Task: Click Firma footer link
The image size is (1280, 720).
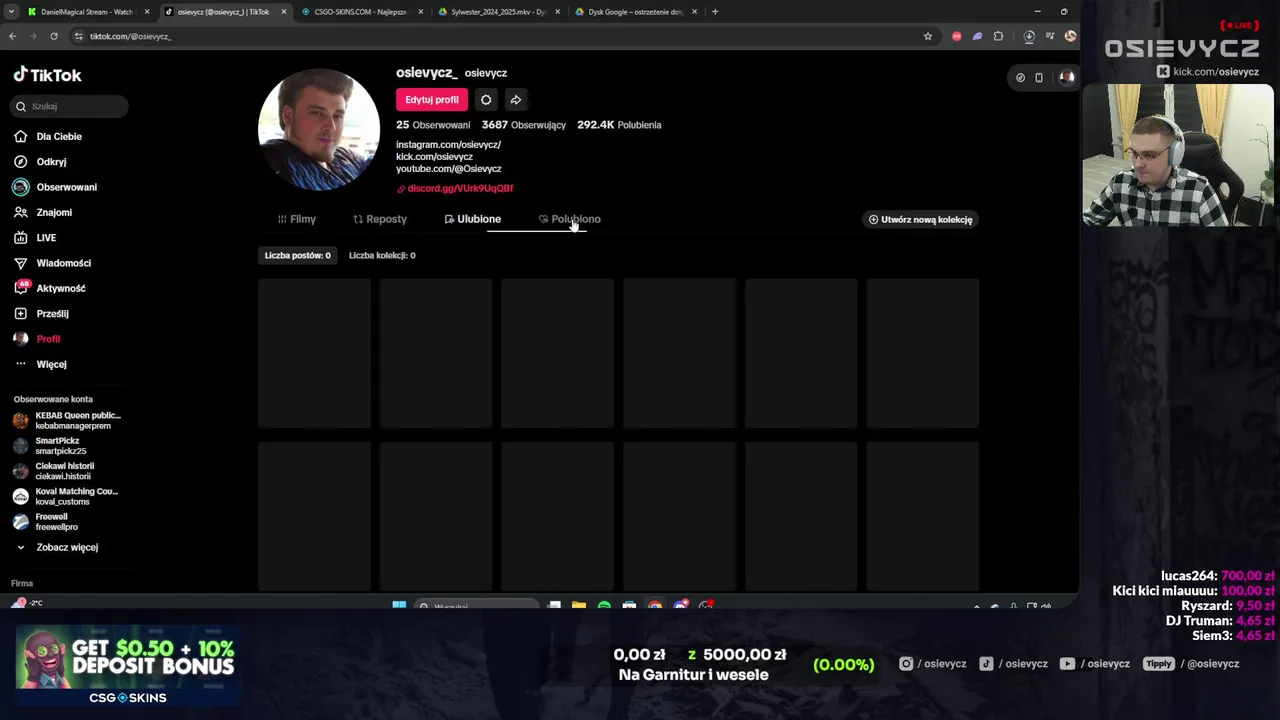Action: (x=22, y=583)
